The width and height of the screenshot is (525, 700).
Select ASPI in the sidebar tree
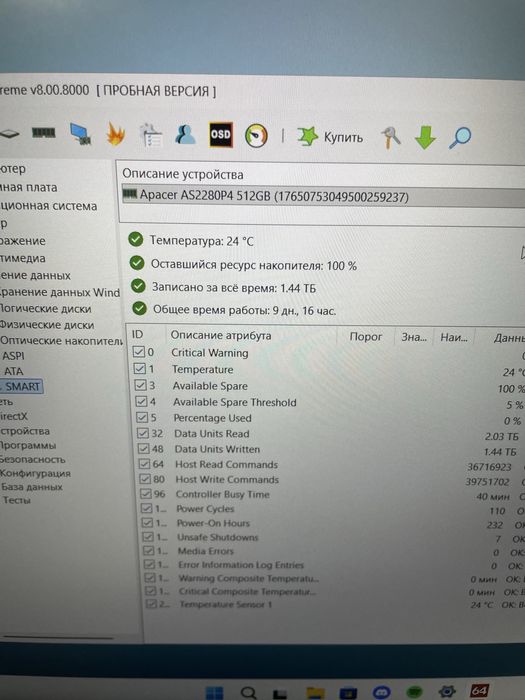click(x=13, y=356)
